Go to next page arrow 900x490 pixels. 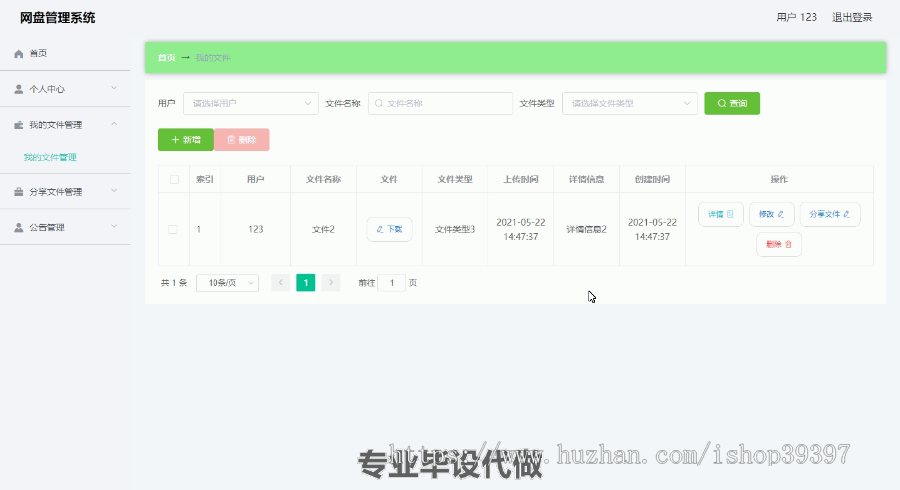[331, 282]
